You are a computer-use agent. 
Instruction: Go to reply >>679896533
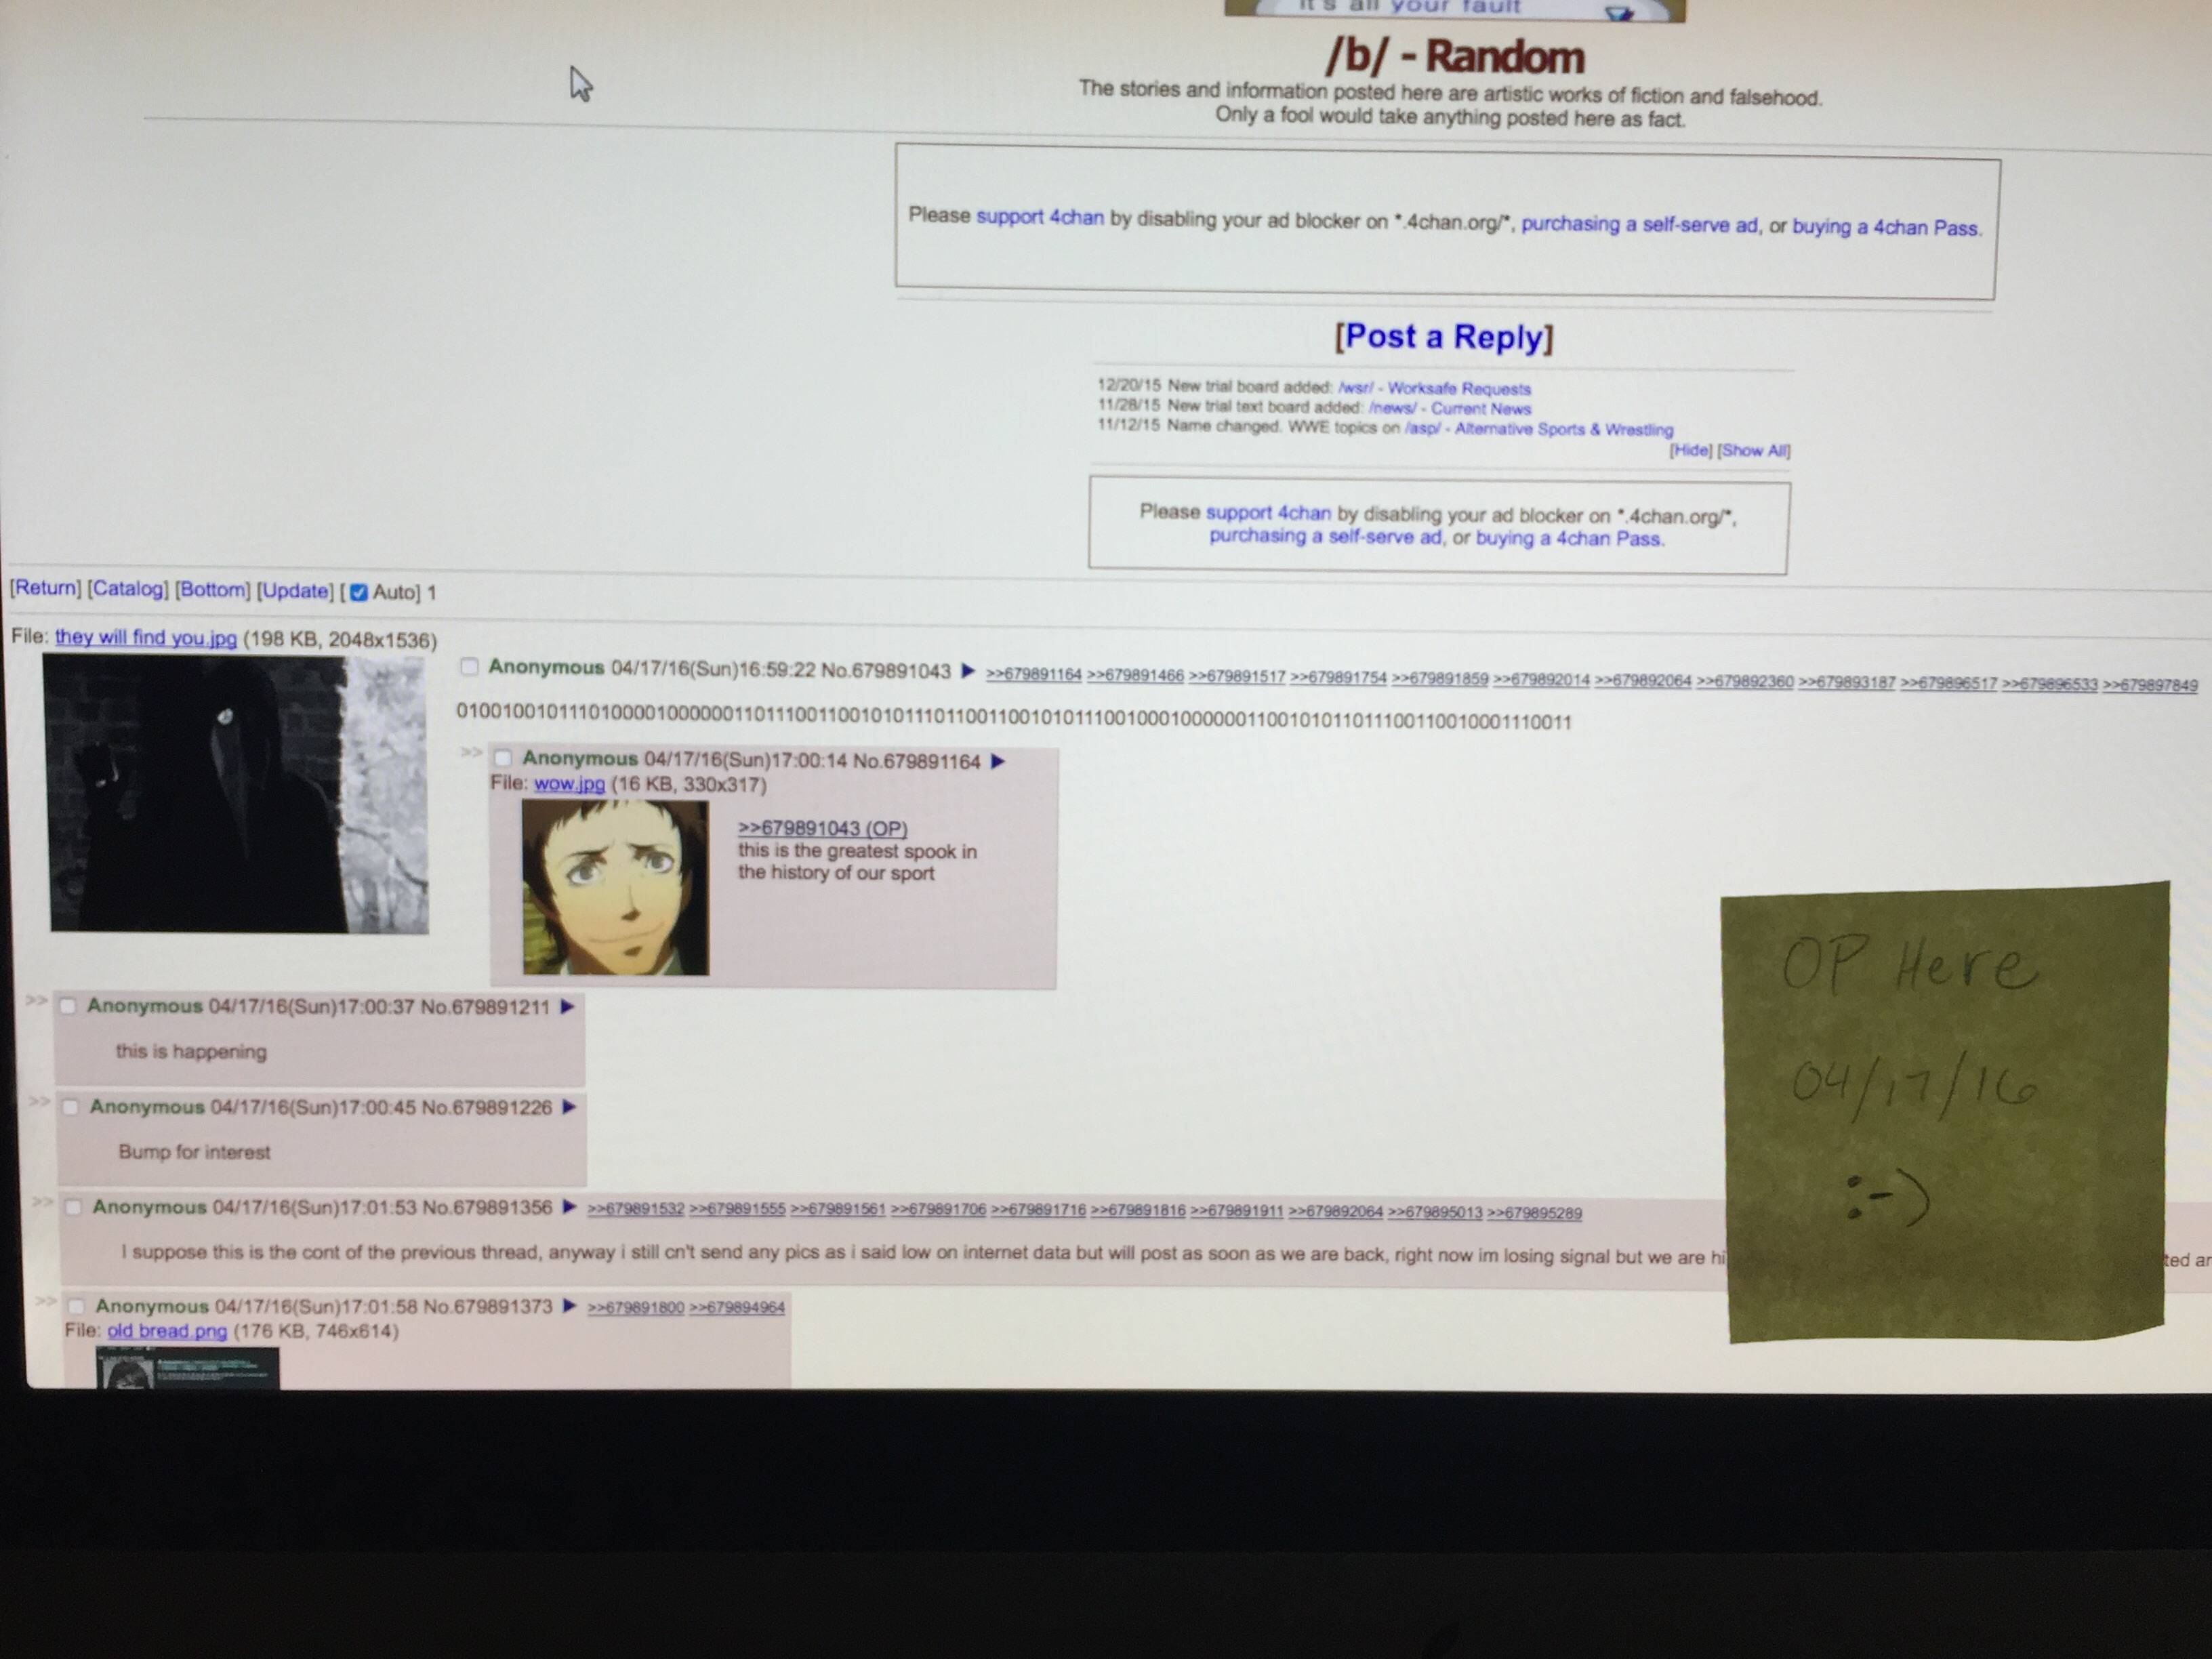pyautogui.click(x=2050, y=684)
